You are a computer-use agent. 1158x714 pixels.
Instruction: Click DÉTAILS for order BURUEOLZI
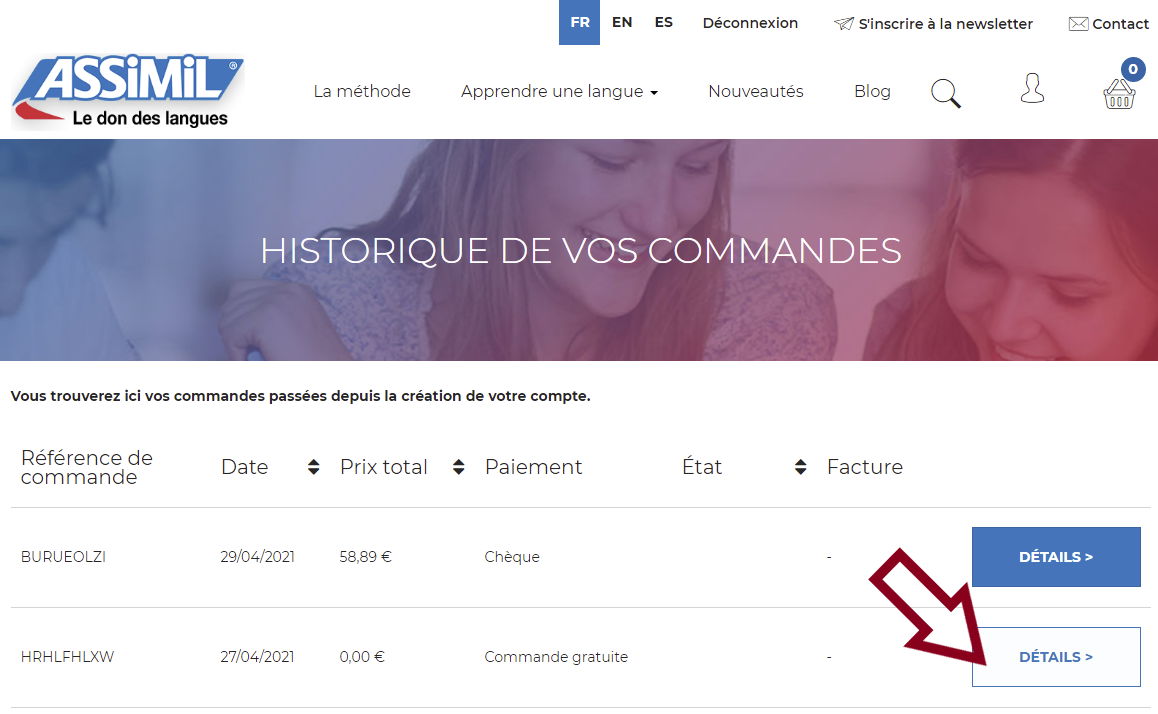(1056, 556)
